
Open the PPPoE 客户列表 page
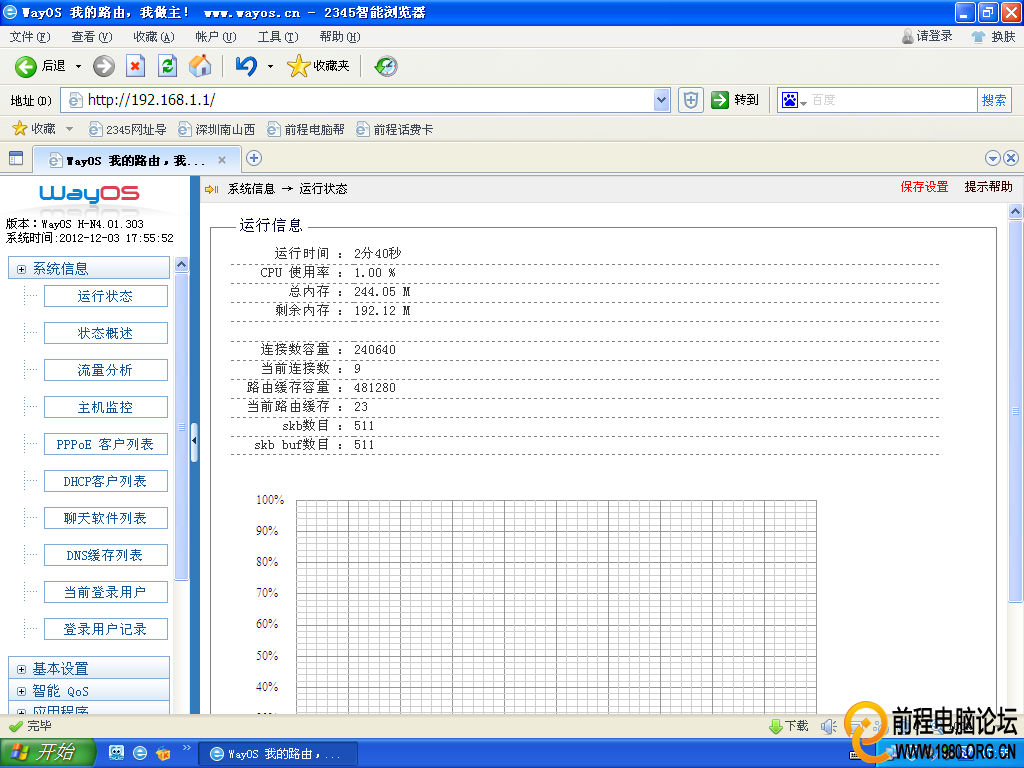[105, 444]
